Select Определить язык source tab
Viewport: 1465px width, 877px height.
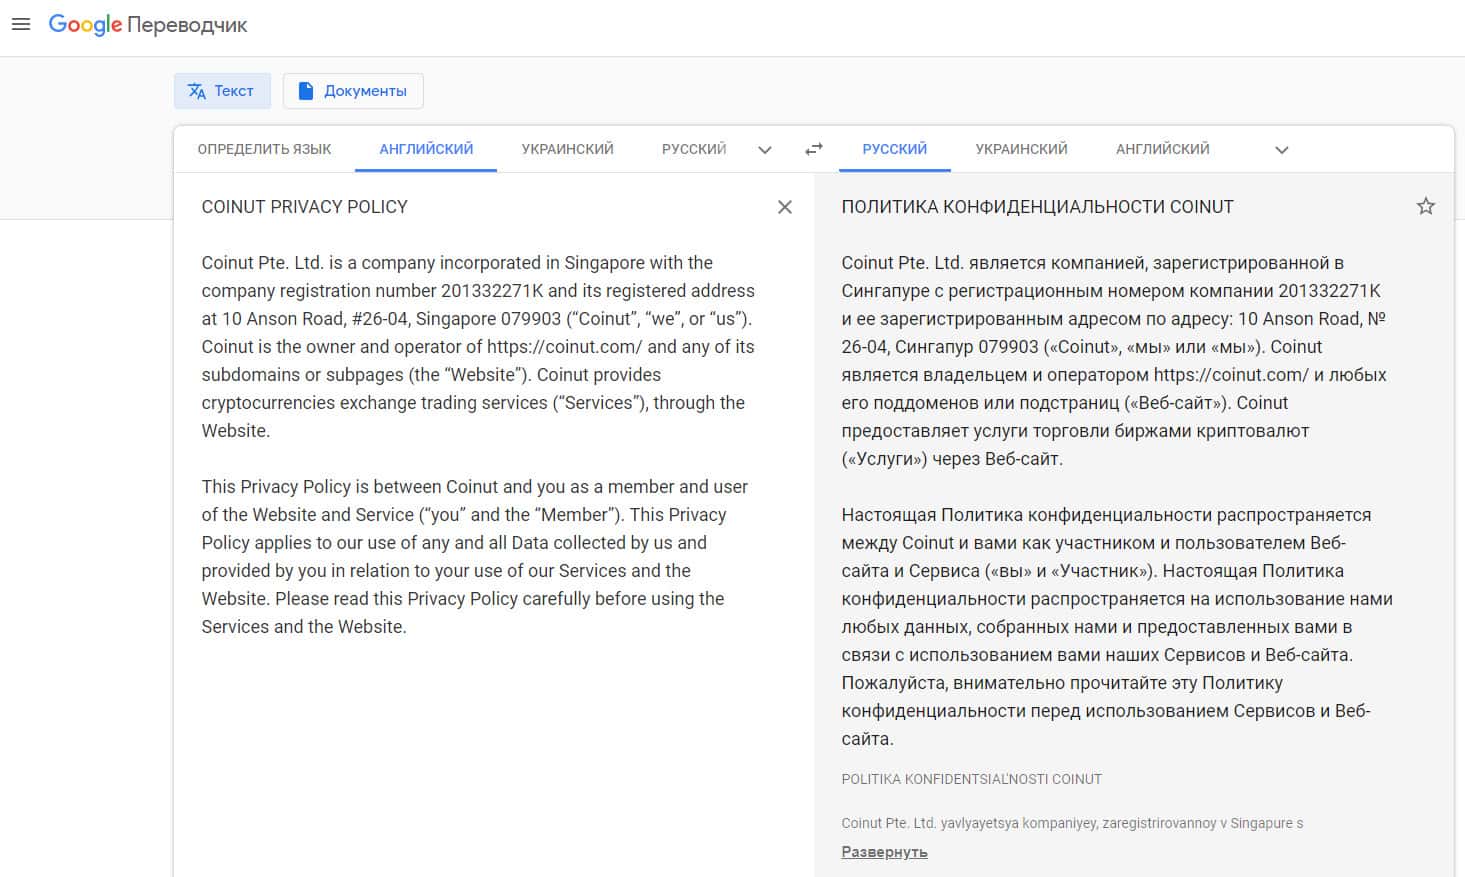[x=264, y=149]
